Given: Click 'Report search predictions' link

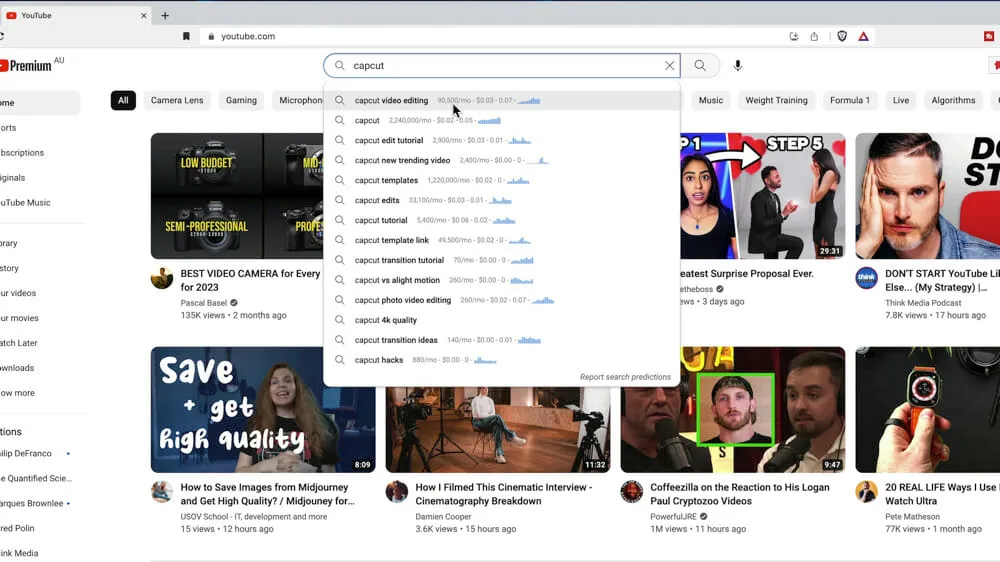Looking at the screenshot, I should pos(625,377).
